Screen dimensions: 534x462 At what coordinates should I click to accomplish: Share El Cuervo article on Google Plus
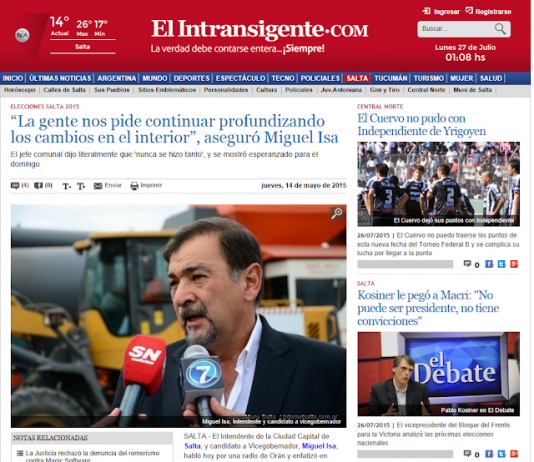[x=514, y=264]
